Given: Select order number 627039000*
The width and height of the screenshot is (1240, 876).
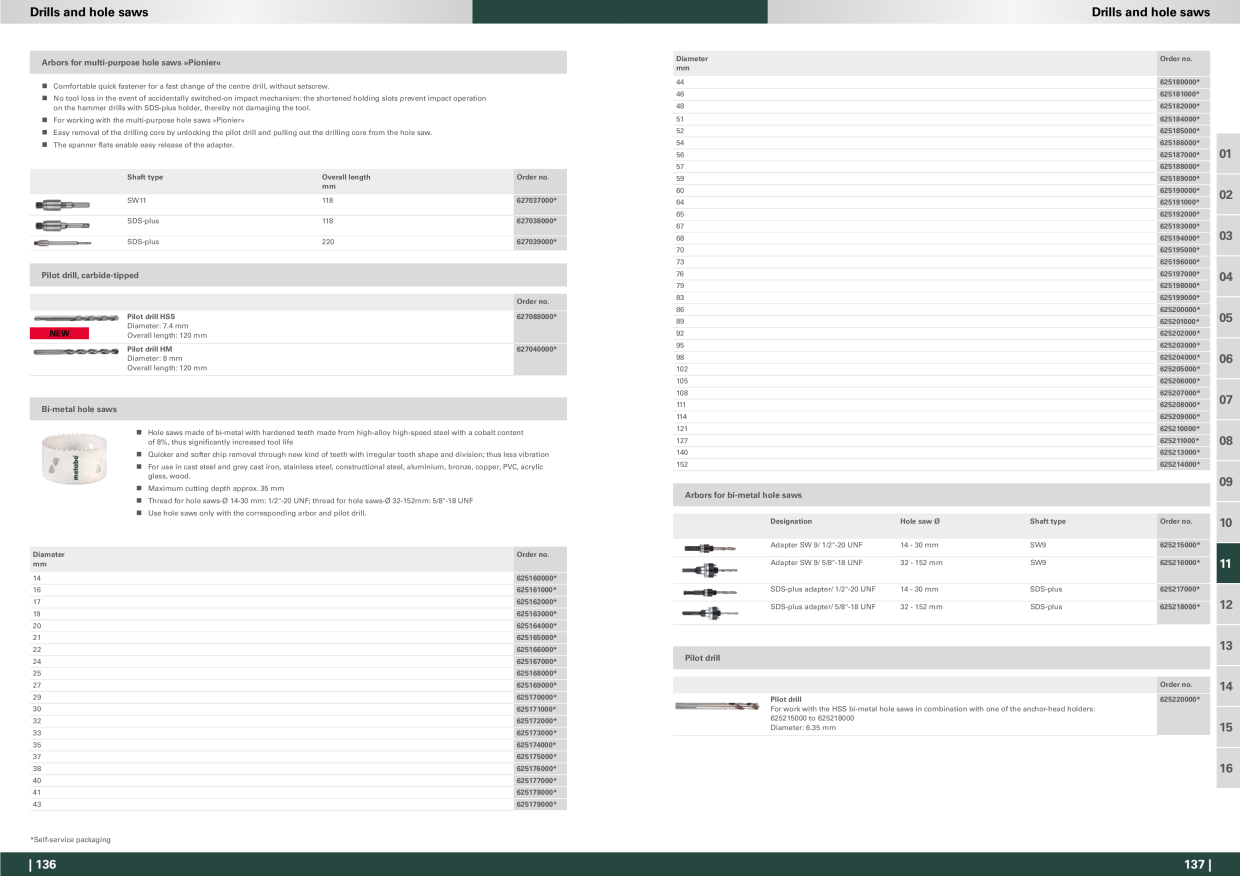Looking at the screenshot, I should tap(536, 241).
